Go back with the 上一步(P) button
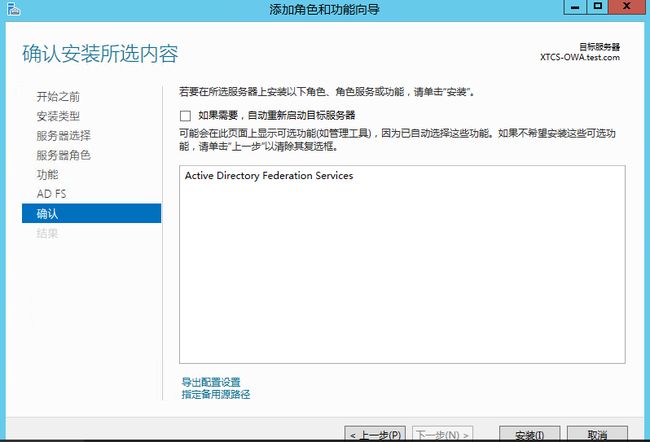The image size is (650, 442). (x=376, y=435)
